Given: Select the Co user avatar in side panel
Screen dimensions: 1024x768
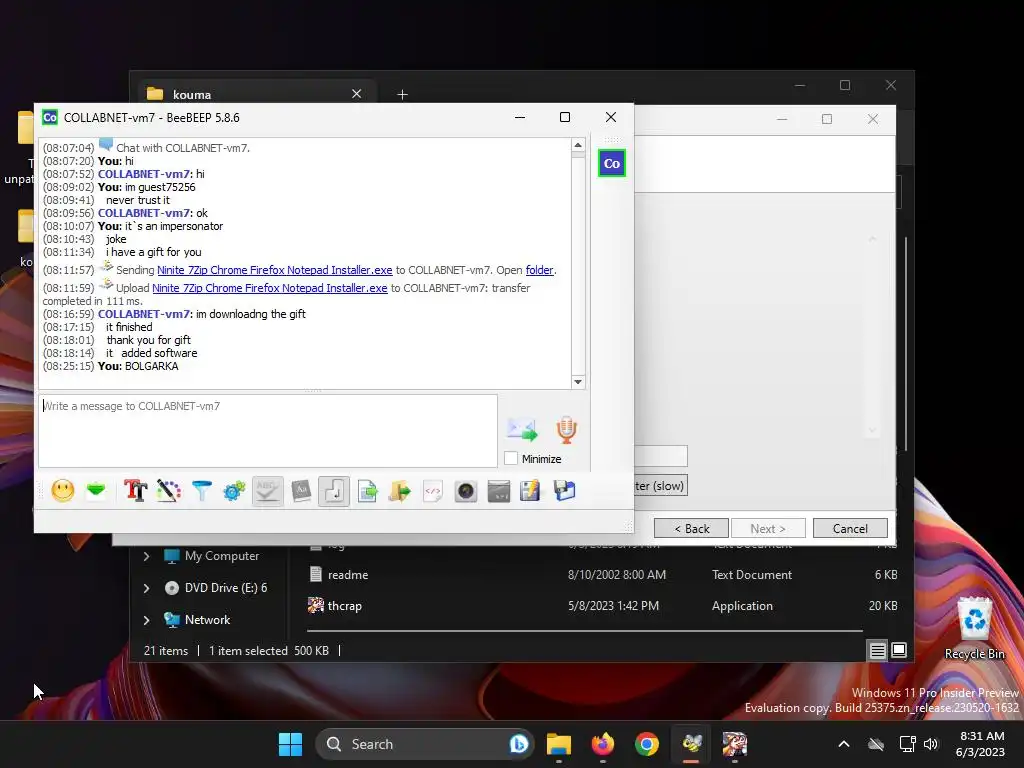Looking at the screenshot, I should click(x=612, y=163).
